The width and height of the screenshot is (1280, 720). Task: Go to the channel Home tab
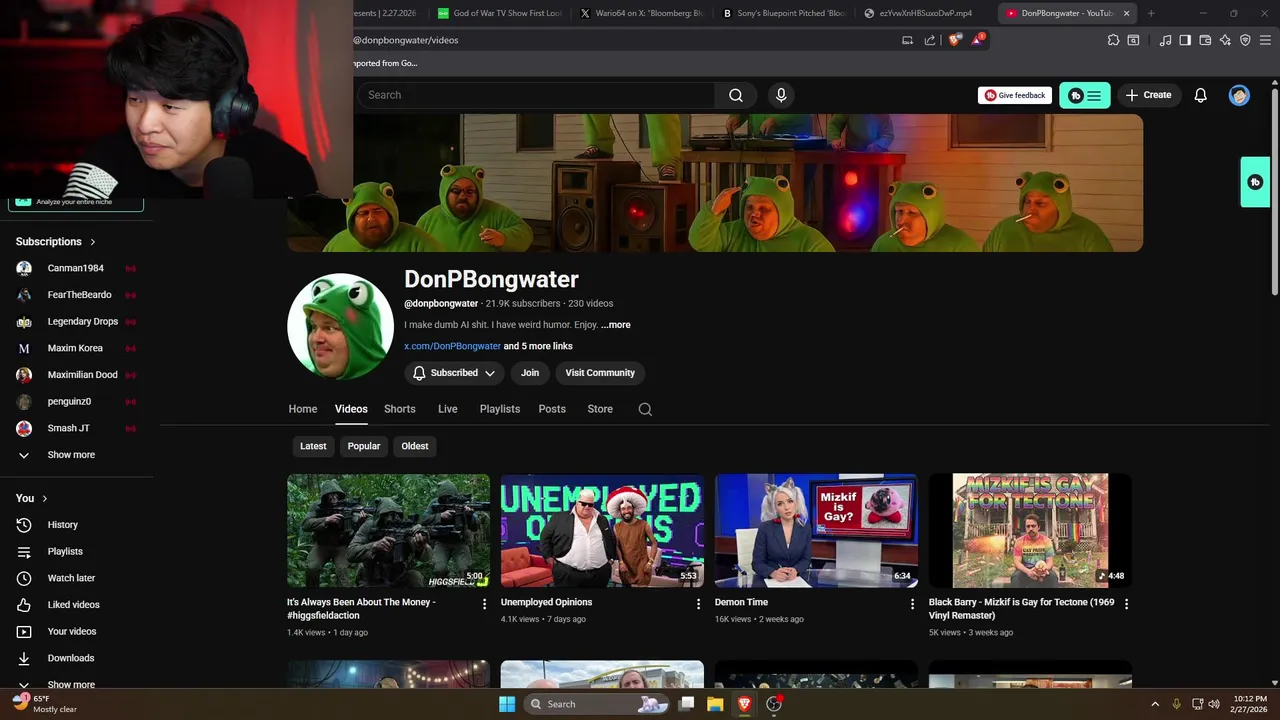click(303, 409)
